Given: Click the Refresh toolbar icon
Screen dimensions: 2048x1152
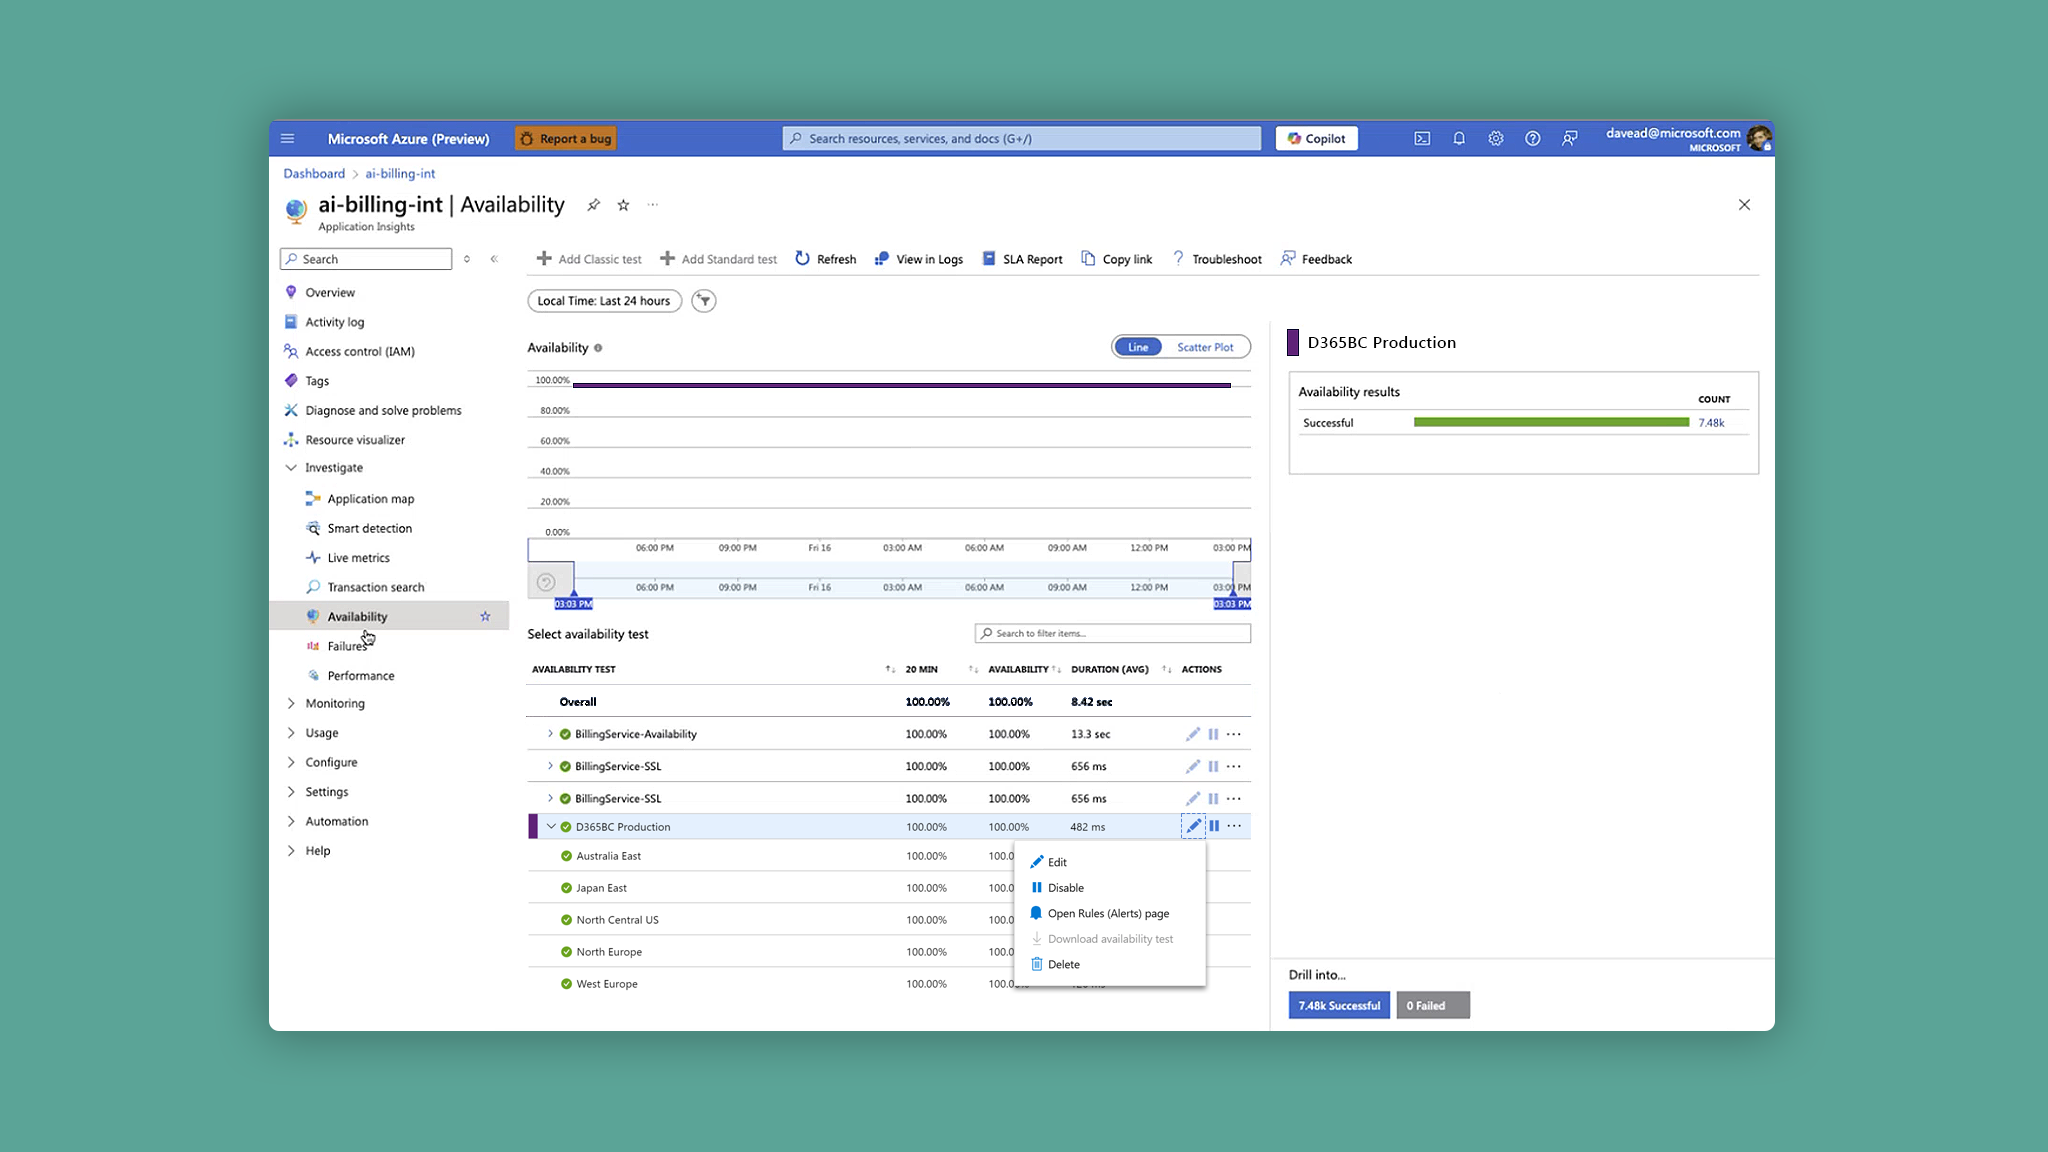Looking at the screenshot, I should point(802,259).
